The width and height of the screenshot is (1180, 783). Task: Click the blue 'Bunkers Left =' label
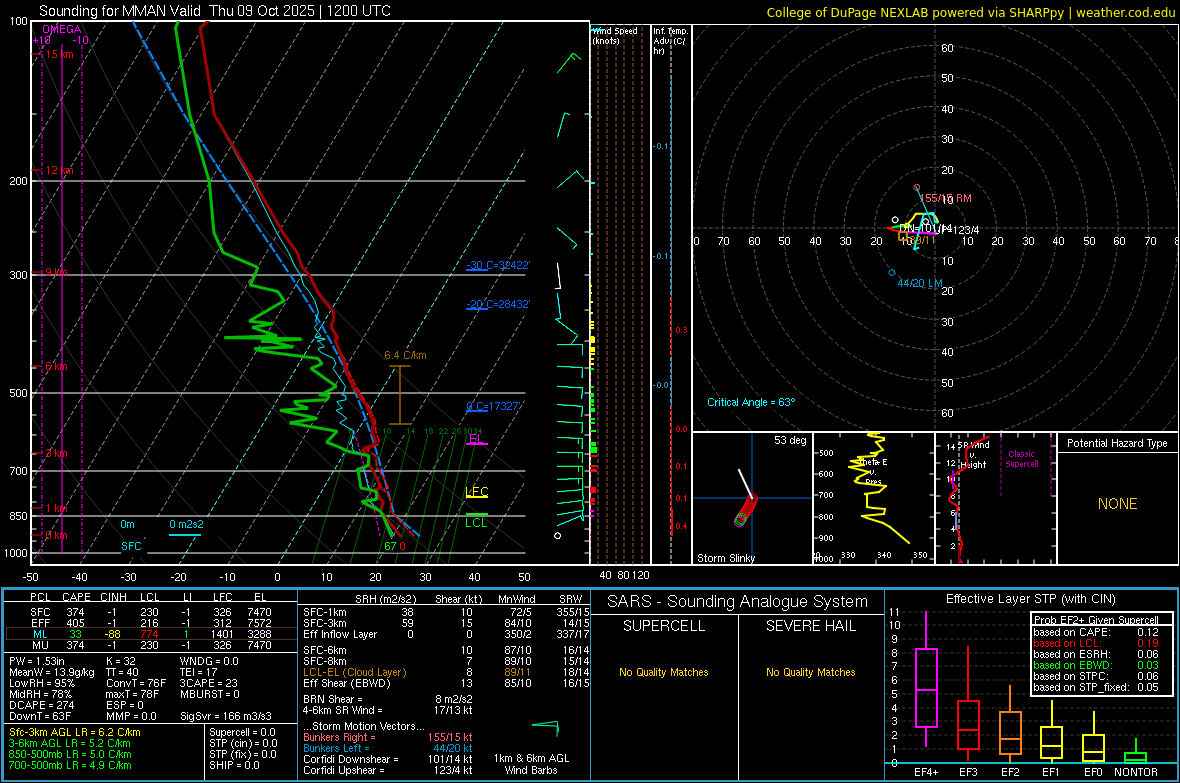pos(336,748)
